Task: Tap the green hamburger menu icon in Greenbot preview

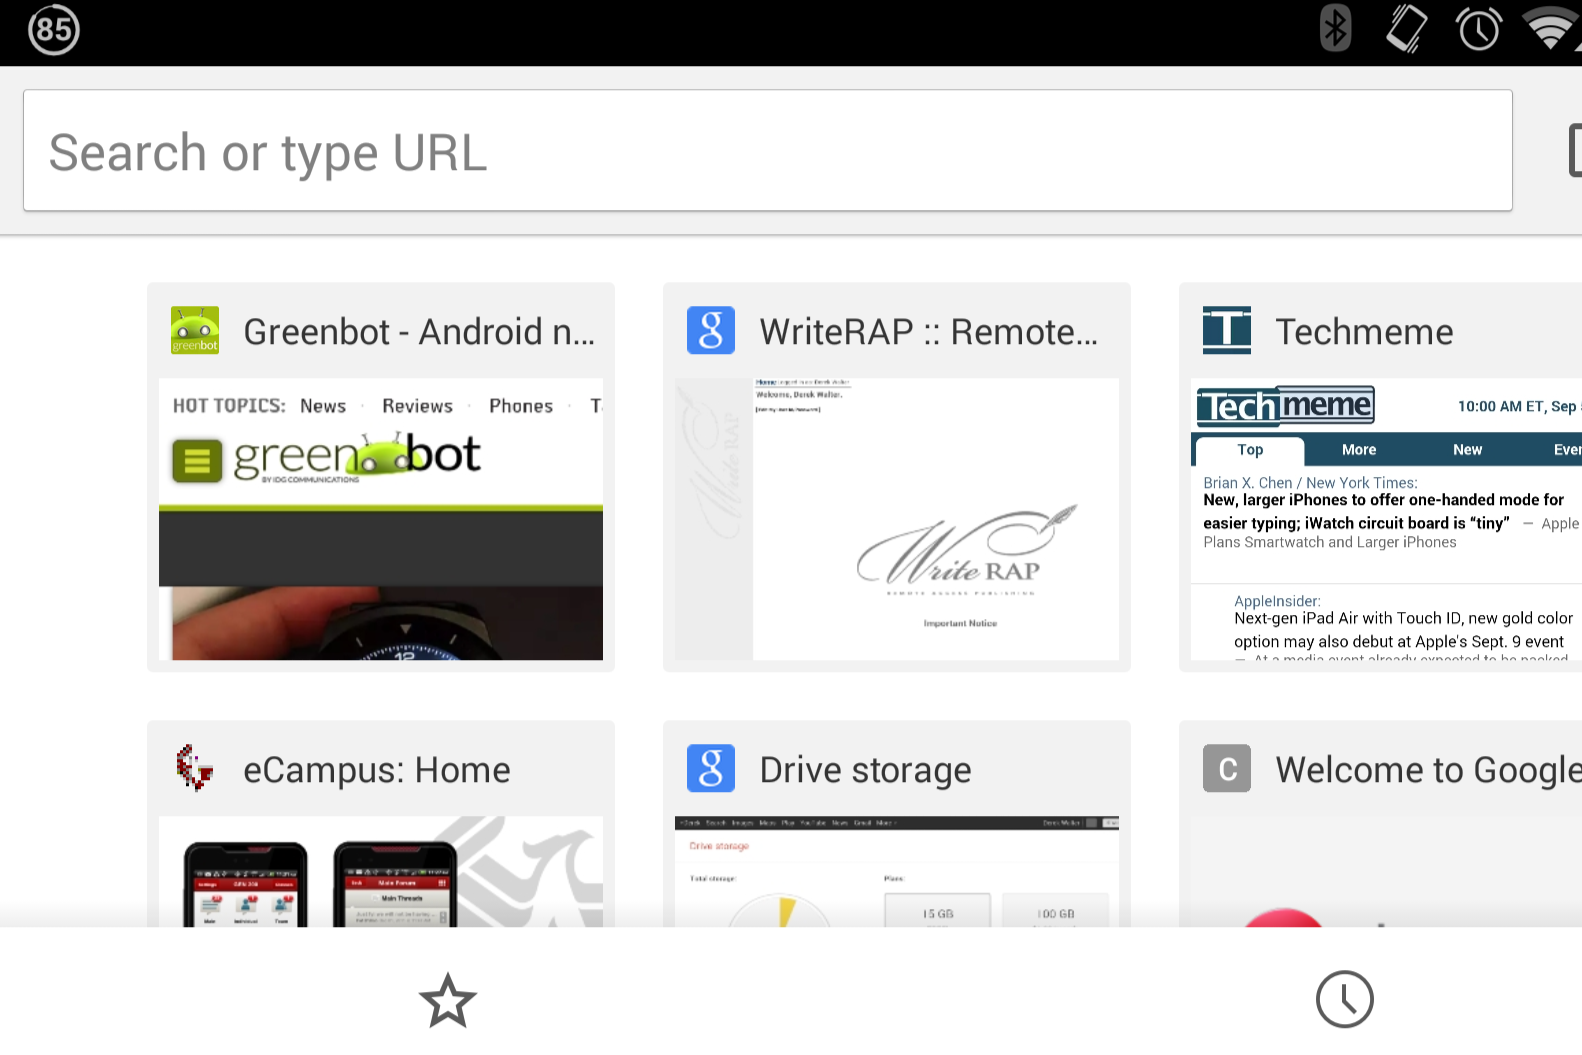Action: [197, 461]
